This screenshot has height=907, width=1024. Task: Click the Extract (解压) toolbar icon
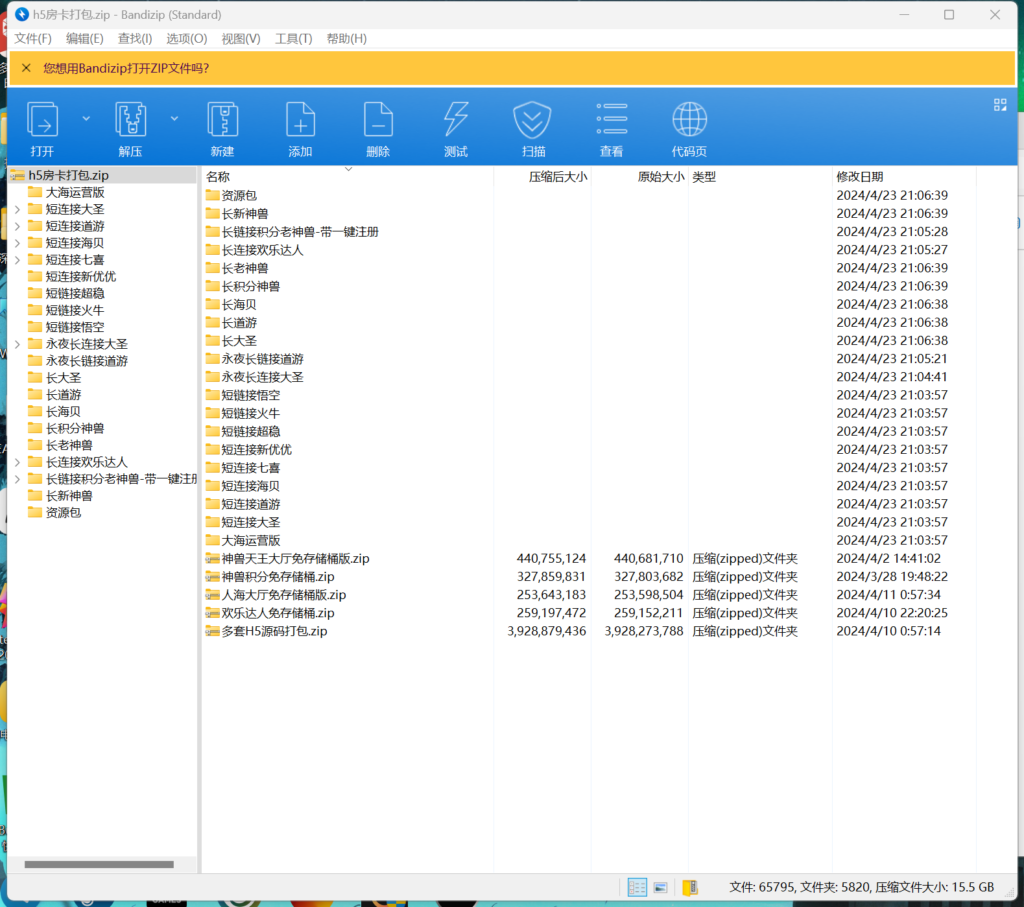(x=130, y=121)
